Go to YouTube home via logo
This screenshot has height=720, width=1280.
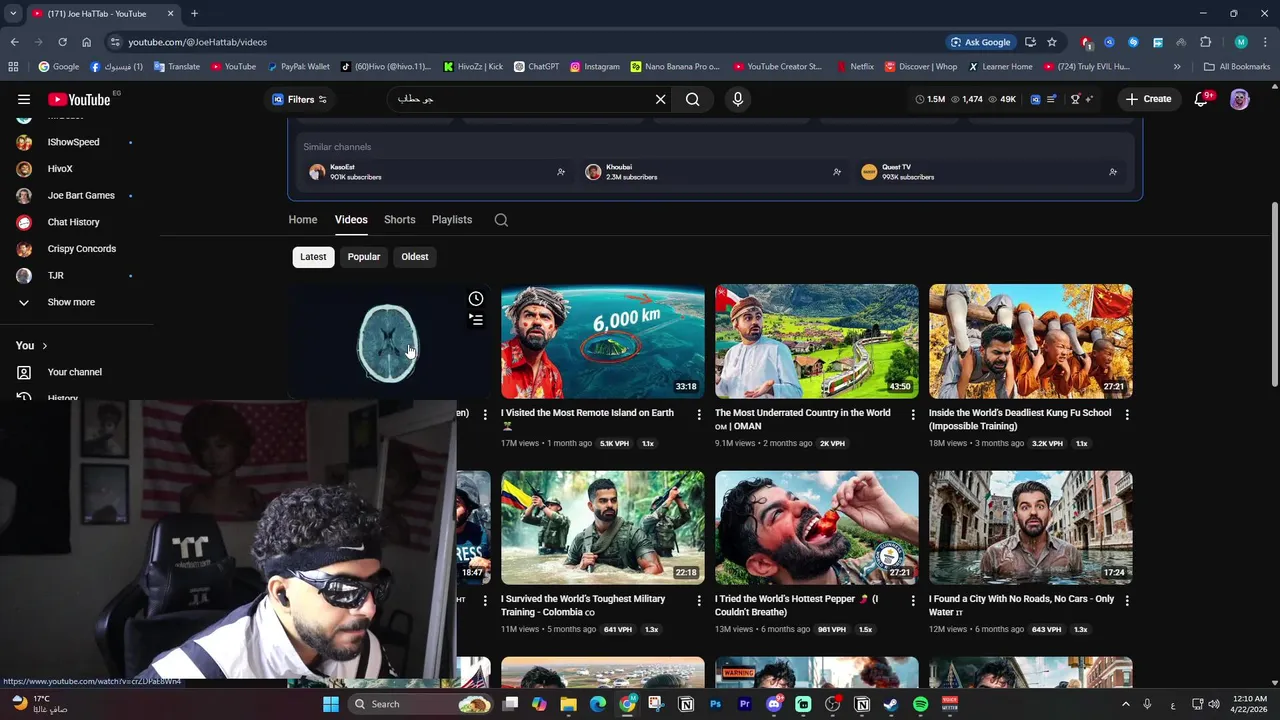click(x=79, y=99)
